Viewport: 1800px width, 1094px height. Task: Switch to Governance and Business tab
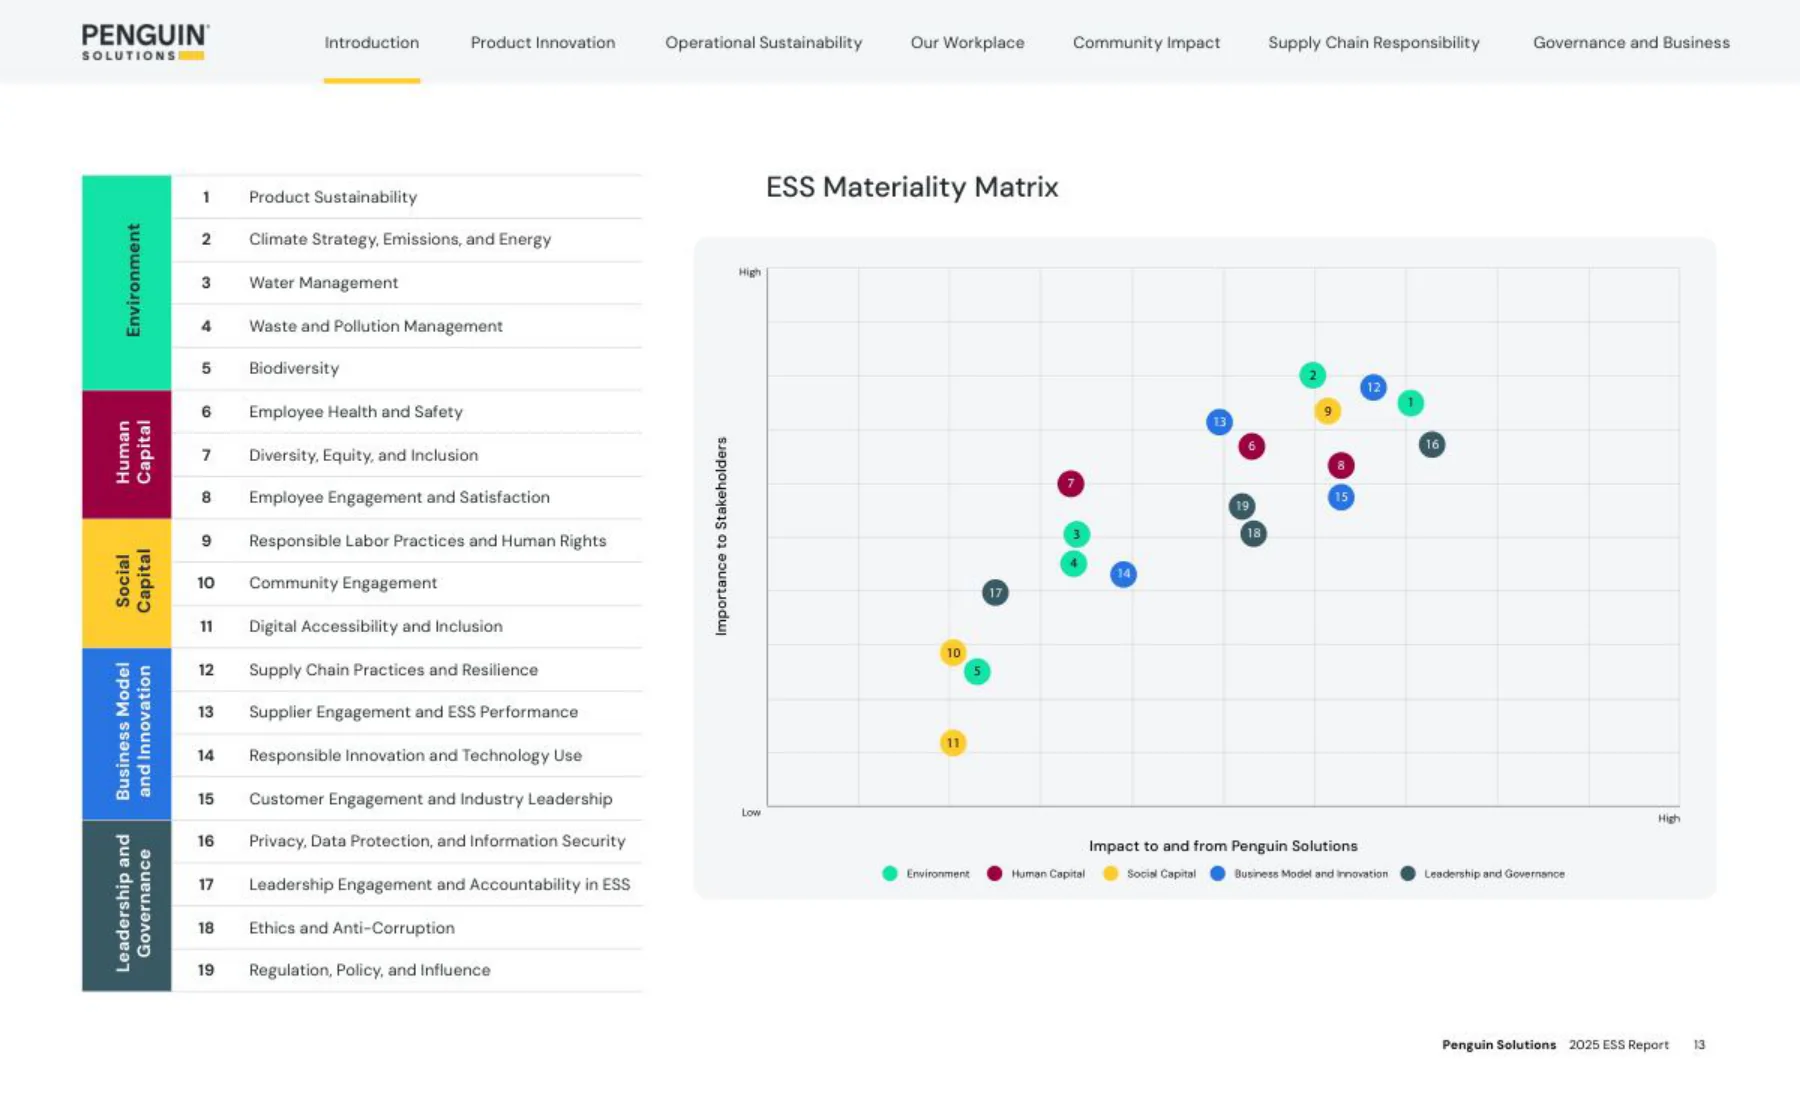tap(1631, 43)
